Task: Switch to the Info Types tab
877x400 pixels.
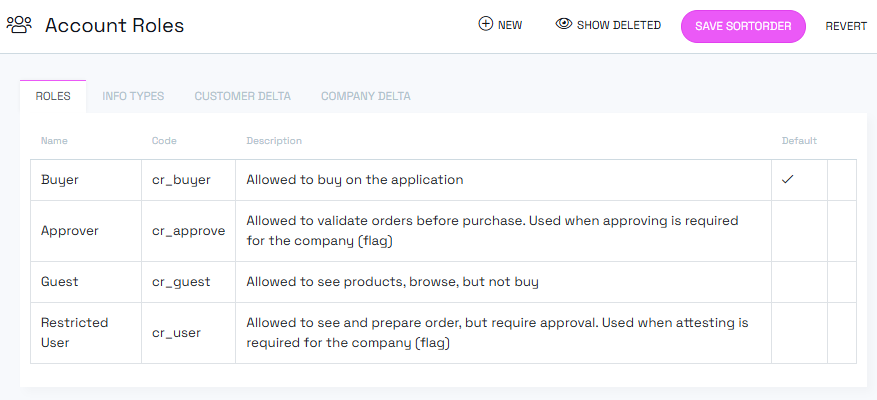Action: point(133,97)
